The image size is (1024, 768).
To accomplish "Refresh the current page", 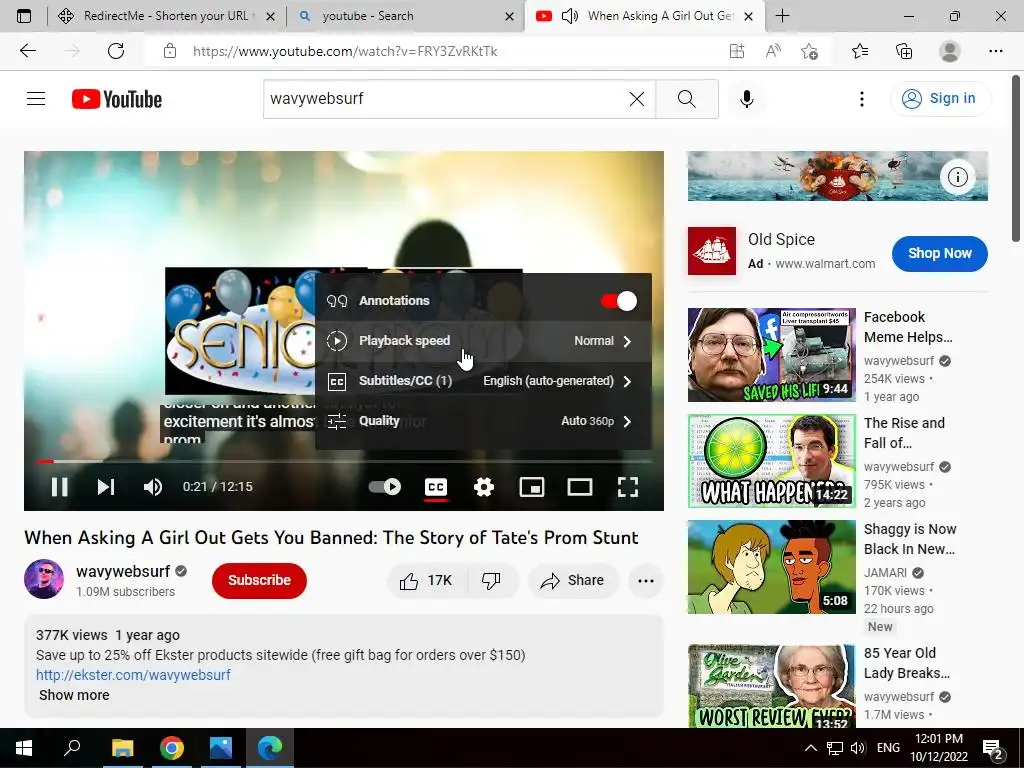I will coord(116,51).
